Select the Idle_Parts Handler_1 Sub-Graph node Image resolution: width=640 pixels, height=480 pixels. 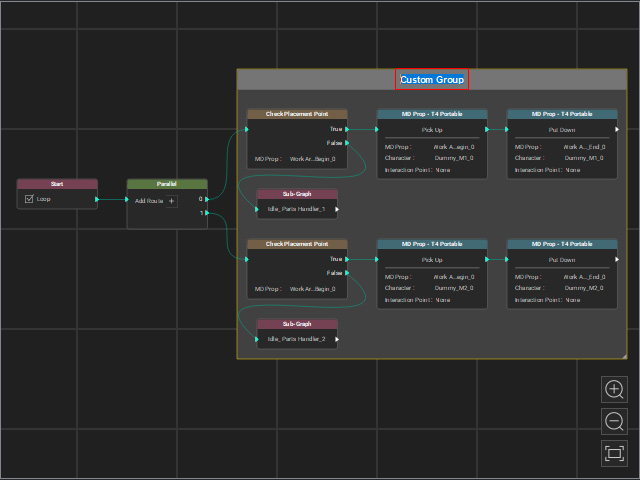297,204
